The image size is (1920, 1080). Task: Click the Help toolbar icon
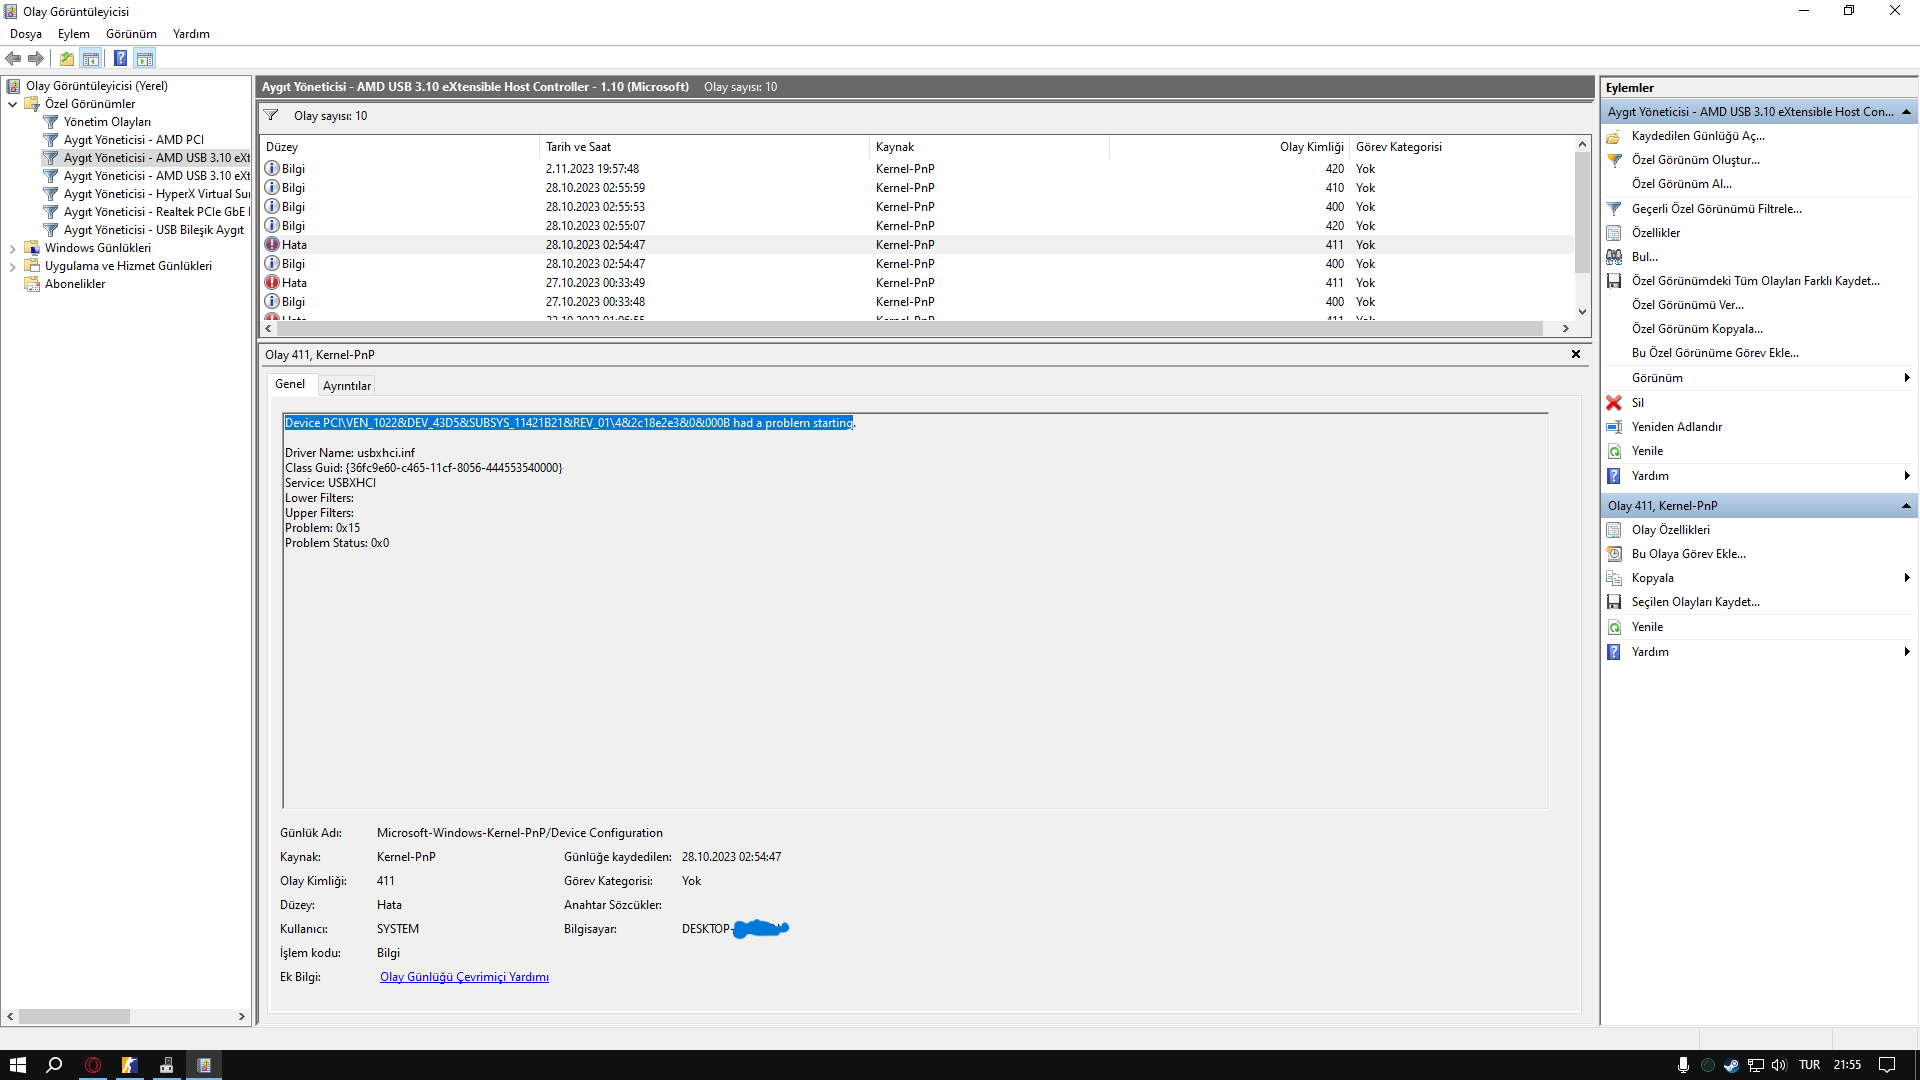point(120,58)
